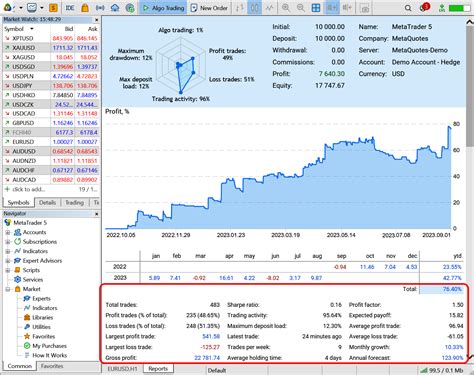Select the GBPUSD row in Market Watch
The width and height of the screenshot is (474, 375).
pyautogui.click(x=51, y=123)
